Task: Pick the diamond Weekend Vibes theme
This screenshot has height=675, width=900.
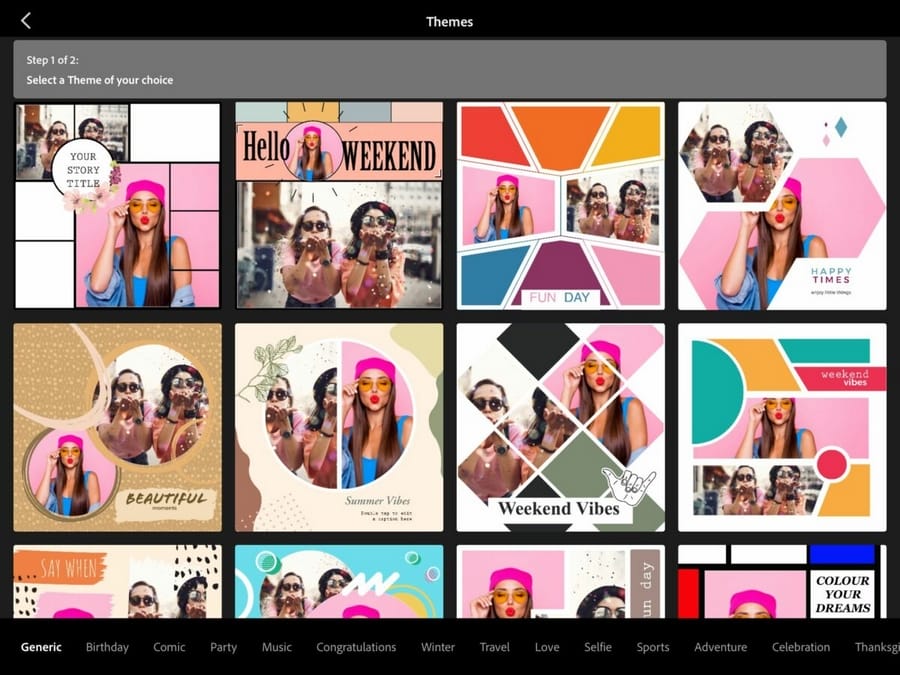Action: coord(560,427)
